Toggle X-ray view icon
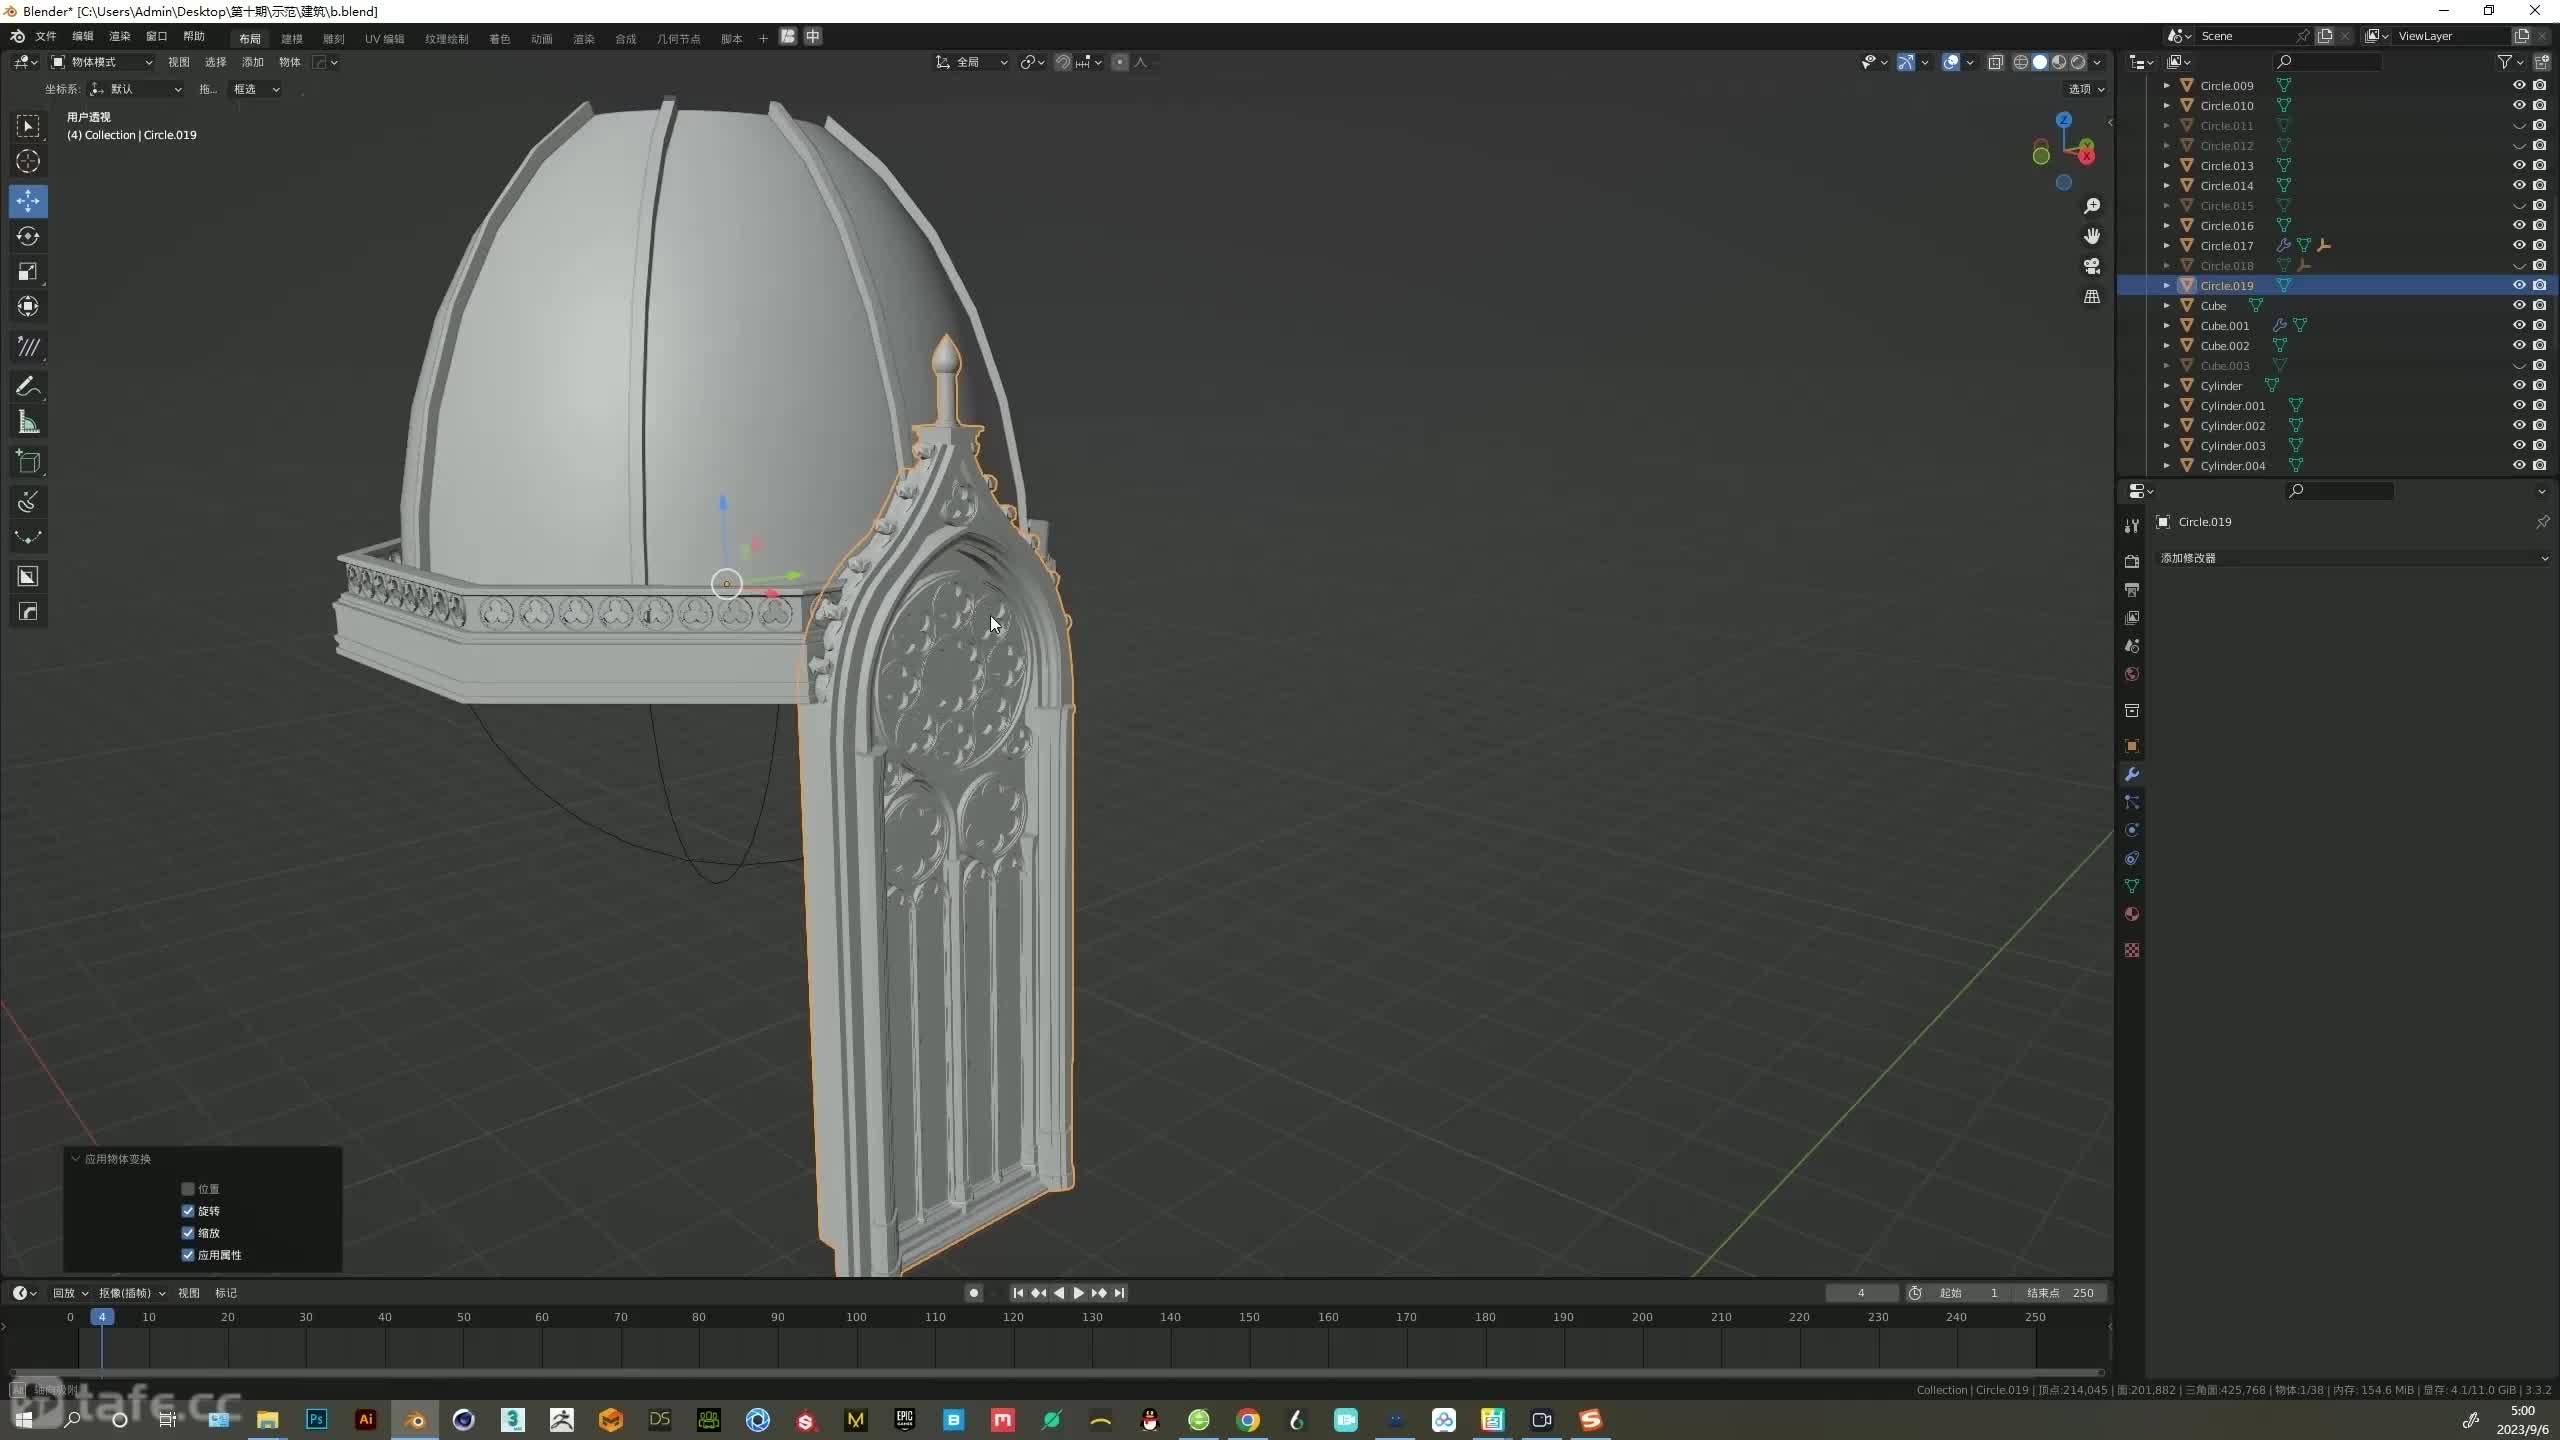 click(1995, 62)
